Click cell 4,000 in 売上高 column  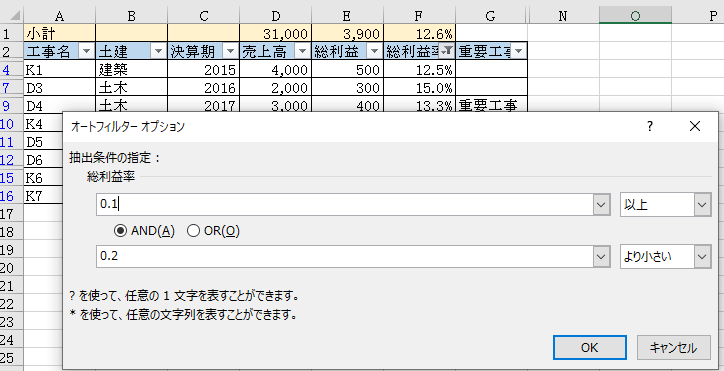[x=276, y=70]
